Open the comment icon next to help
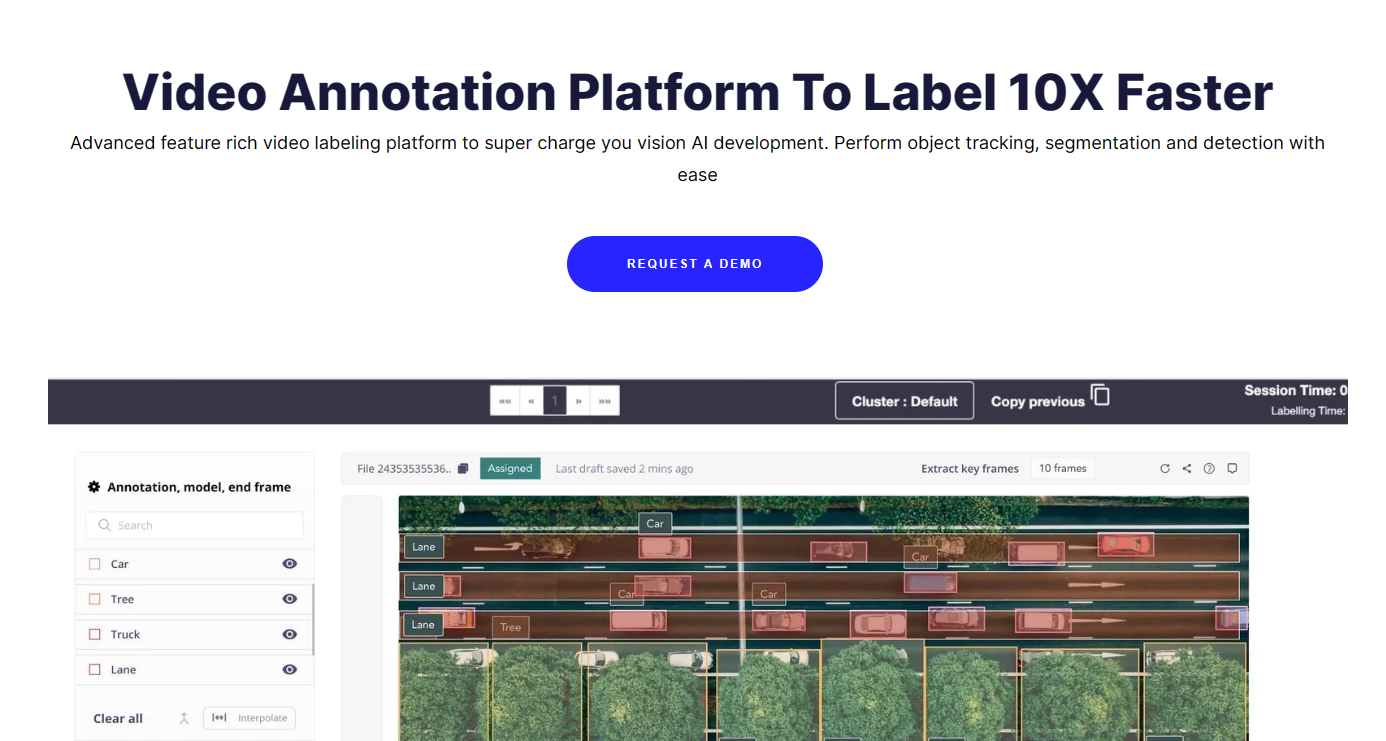Screen dimensions: 1386x741 tap(1232, 468)
